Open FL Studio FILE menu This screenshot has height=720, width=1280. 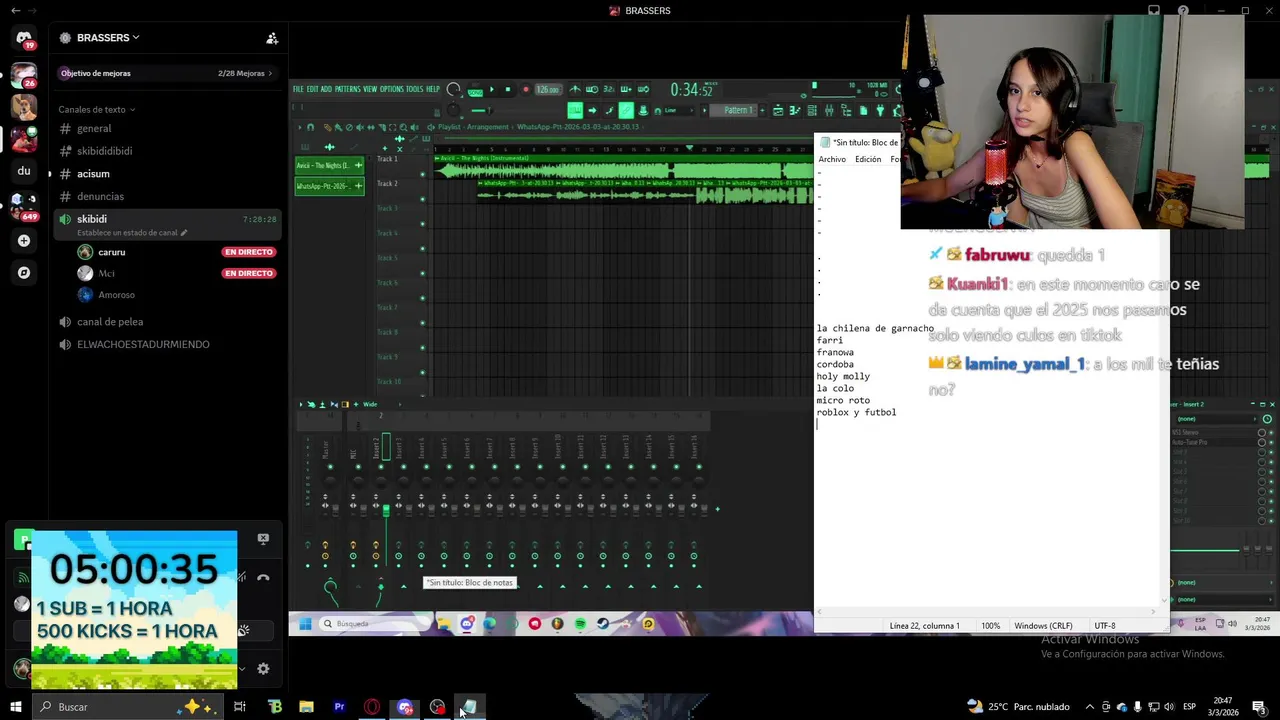[x=298, y=89]
